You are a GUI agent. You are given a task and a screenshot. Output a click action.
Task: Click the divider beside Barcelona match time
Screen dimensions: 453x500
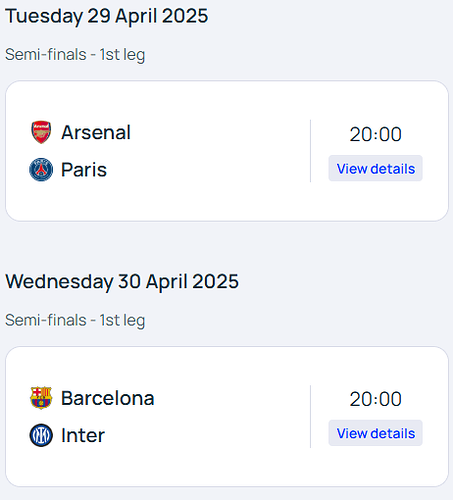pyautogui.click(x=310, y=416)
